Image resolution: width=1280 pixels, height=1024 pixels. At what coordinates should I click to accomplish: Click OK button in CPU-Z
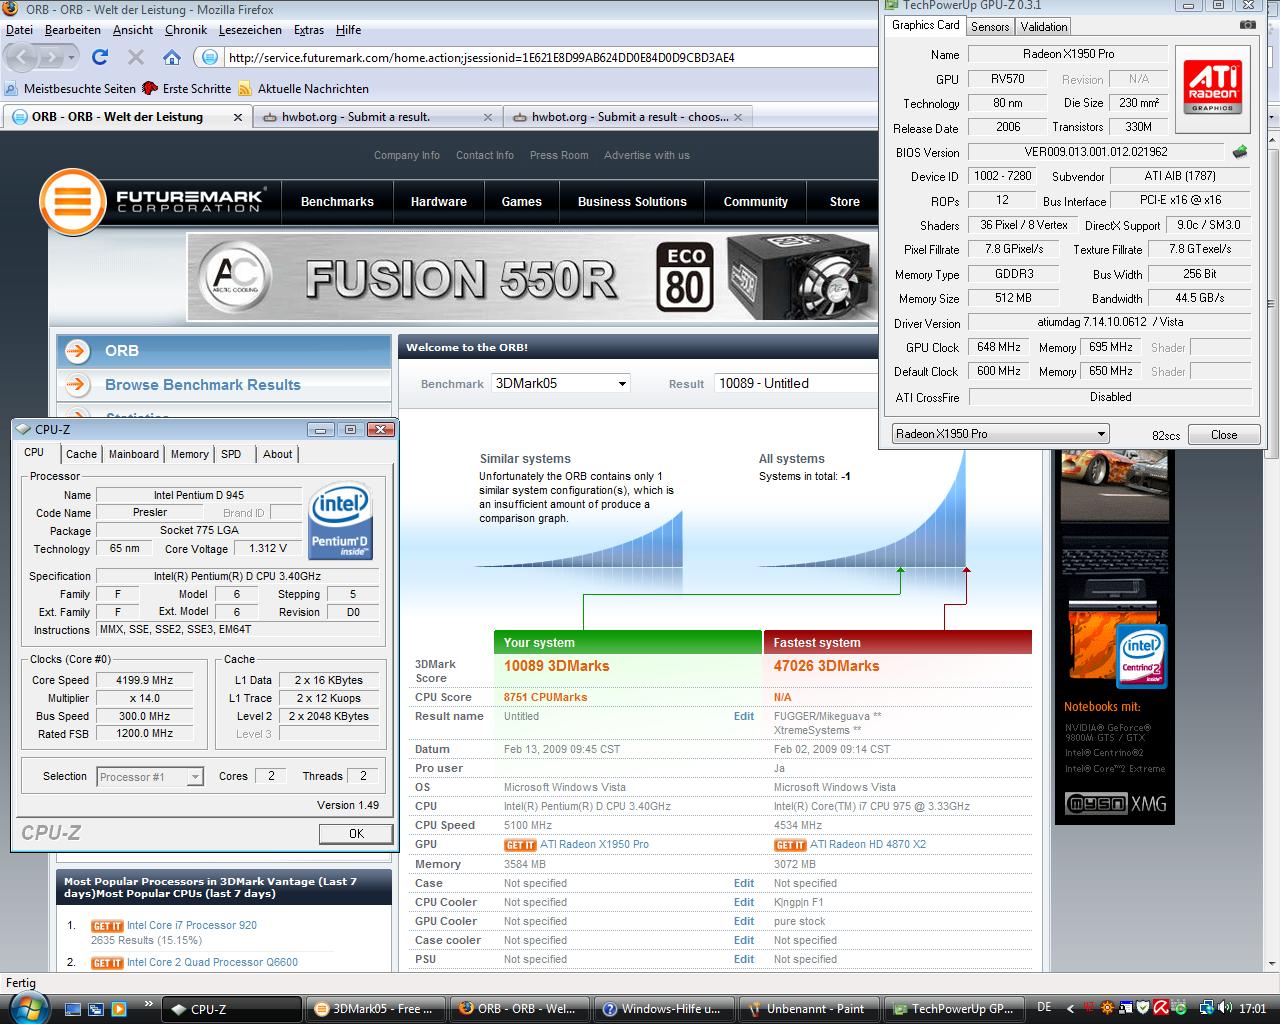(356, 833)
